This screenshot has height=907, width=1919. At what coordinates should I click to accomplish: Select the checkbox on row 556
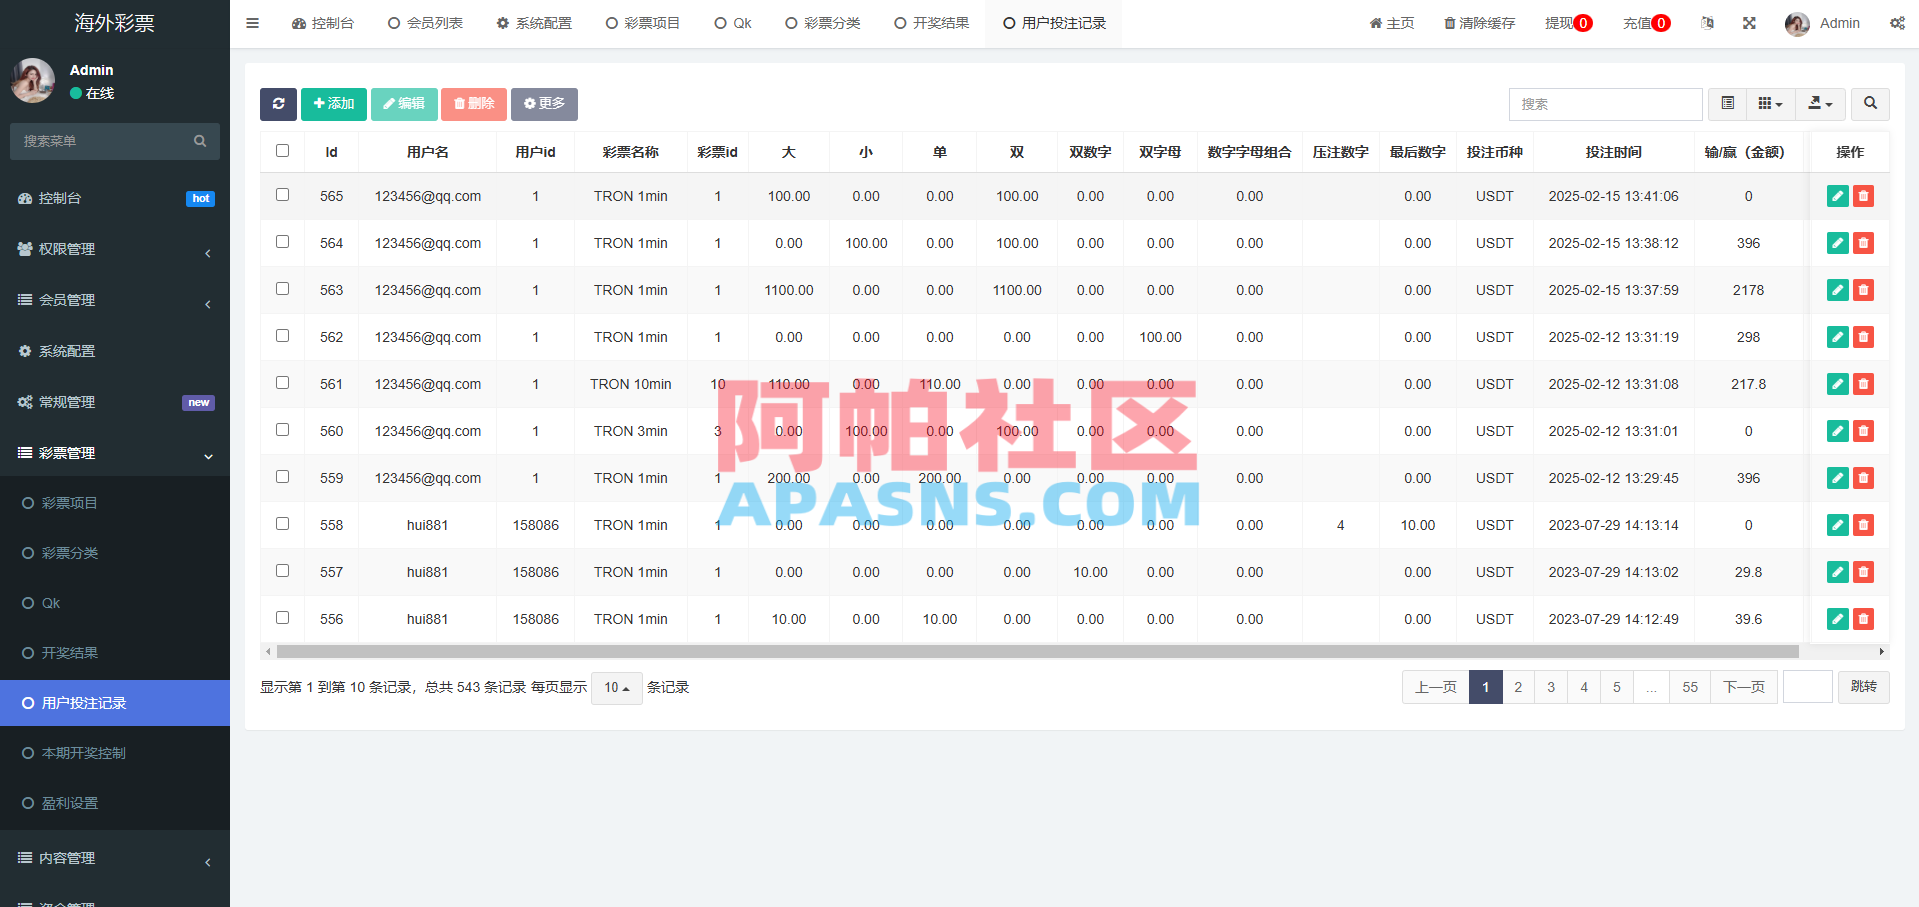coord(282,618)
